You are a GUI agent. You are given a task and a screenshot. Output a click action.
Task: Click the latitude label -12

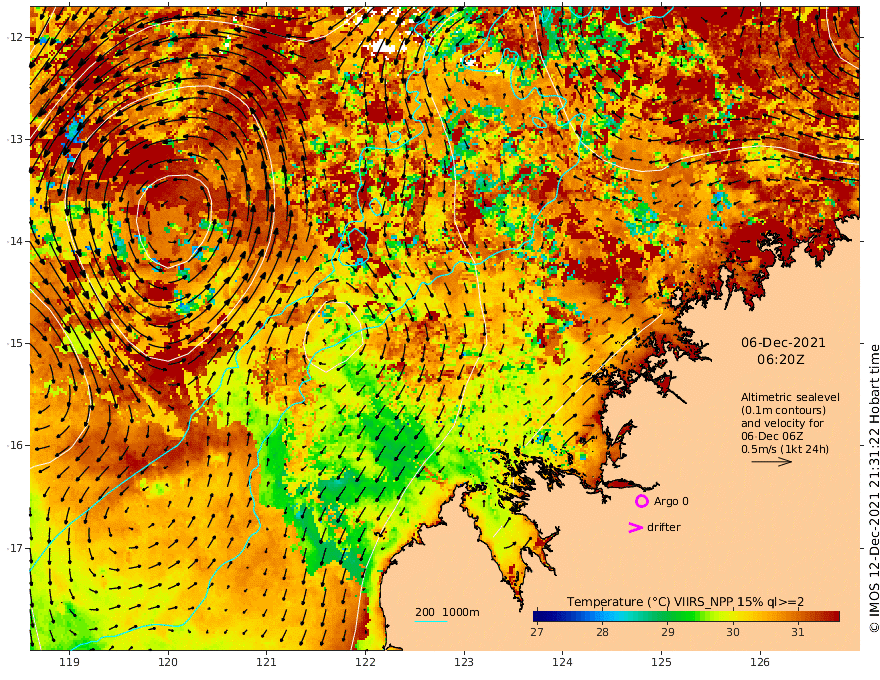pyautogui.click(x=16, y=37)
